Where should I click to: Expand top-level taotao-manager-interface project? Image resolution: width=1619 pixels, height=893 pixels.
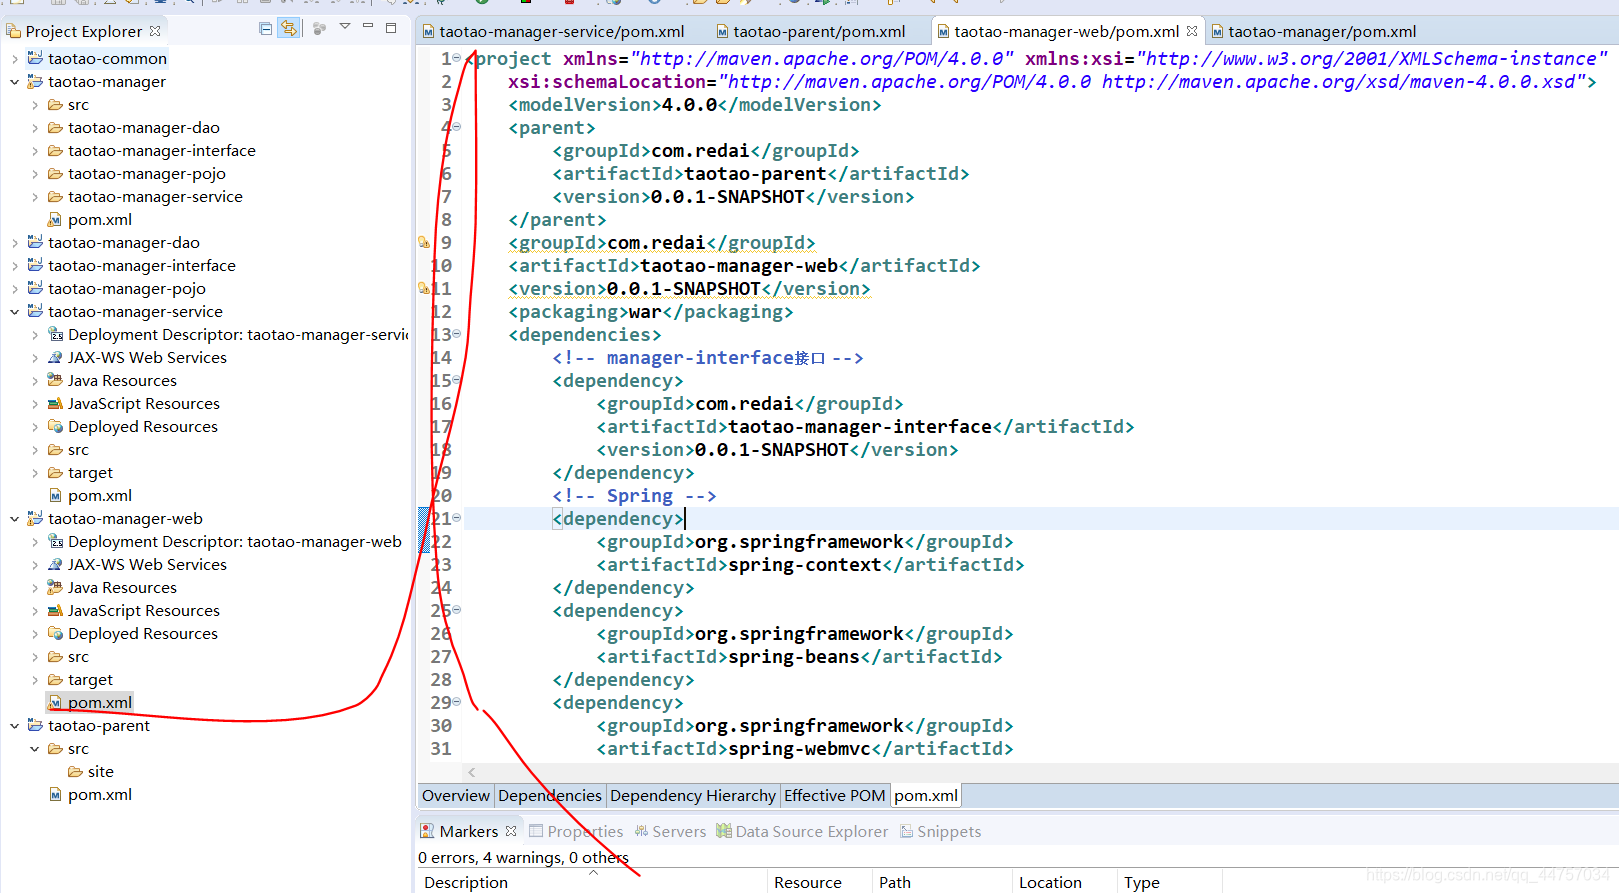pyautogui.click(x=15, y=266)
